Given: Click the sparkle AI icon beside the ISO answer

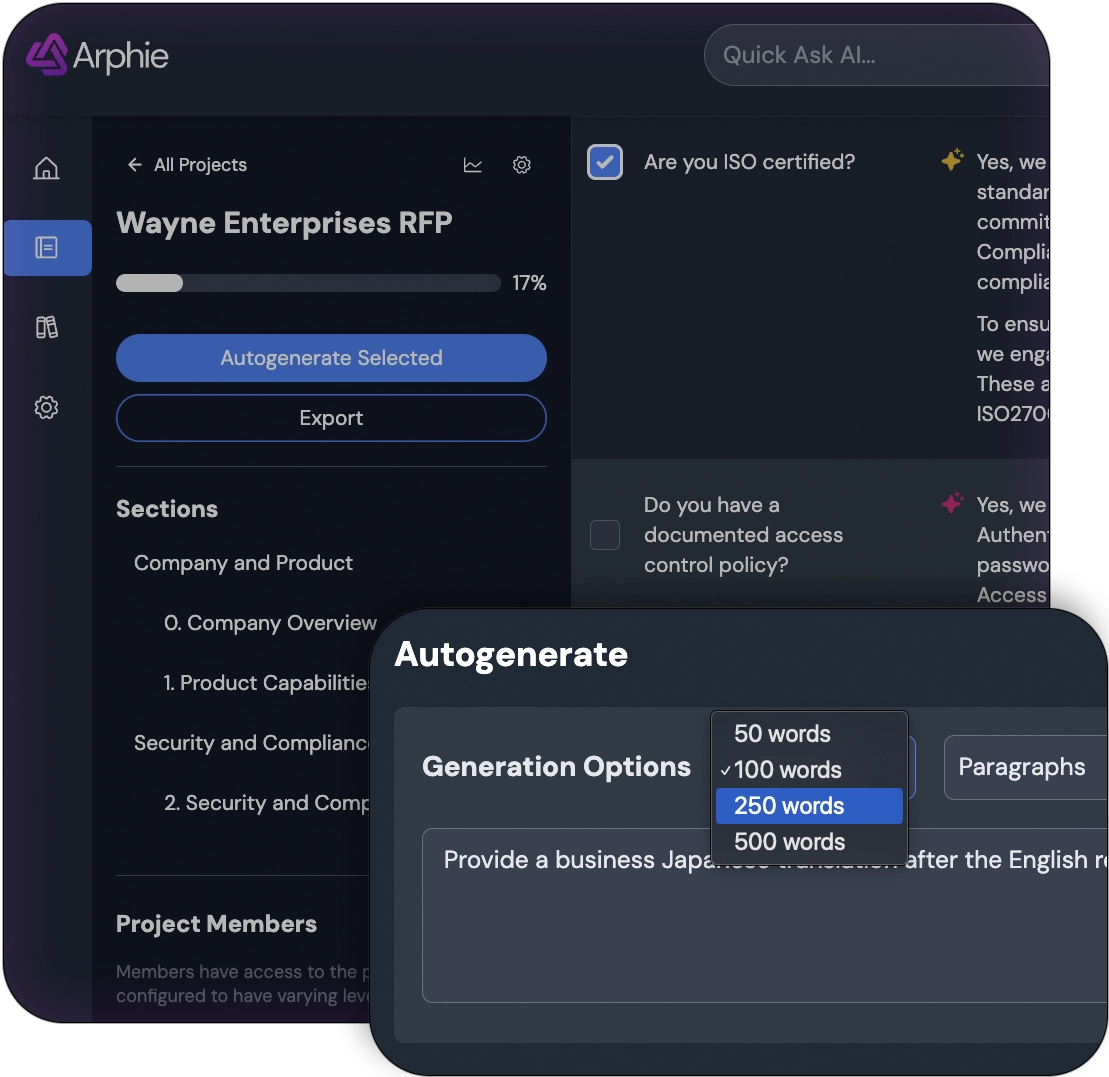Looking at the screenshot, I should click(x=952, y=158).
